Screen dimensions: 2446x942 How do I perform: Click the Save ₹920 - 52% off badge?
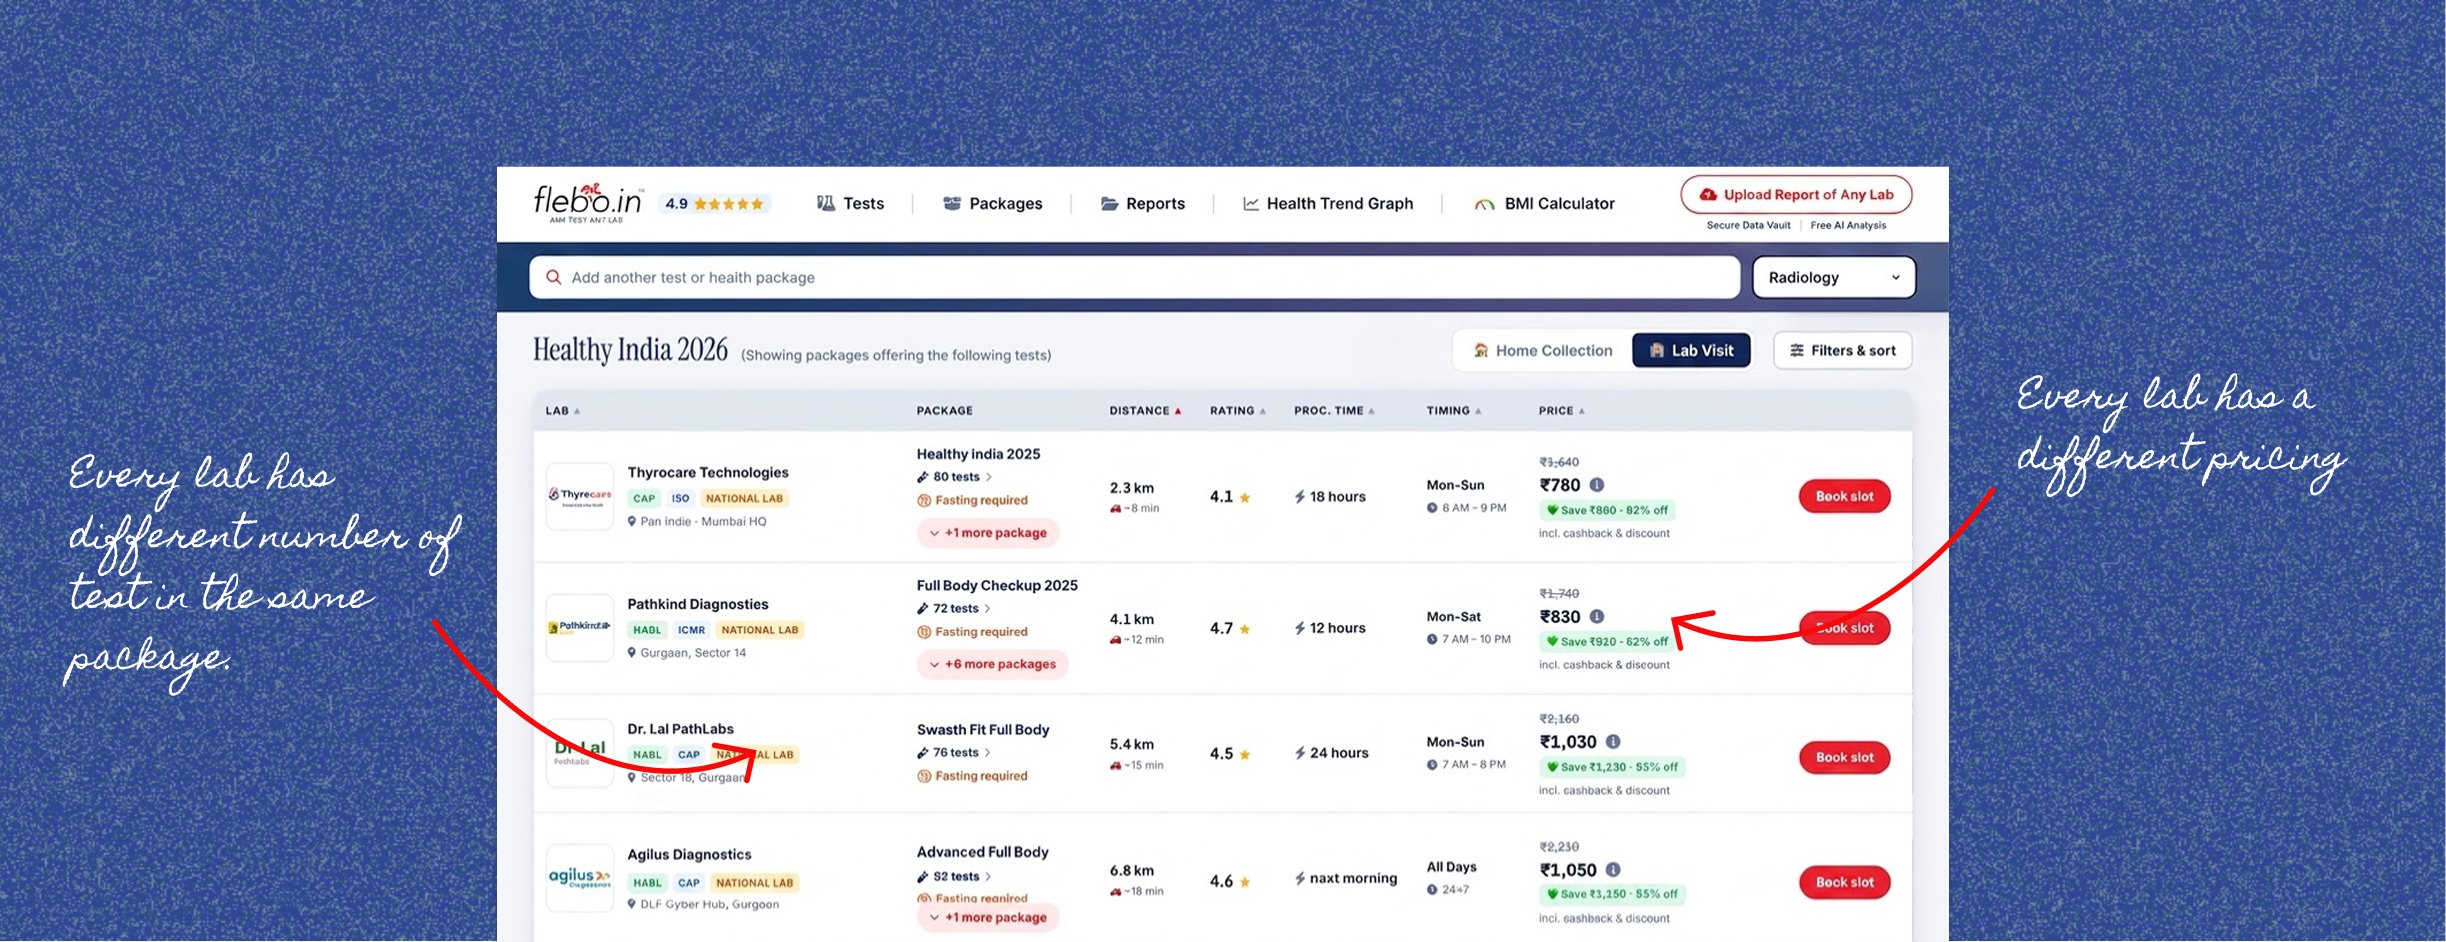coord(1607,642)
